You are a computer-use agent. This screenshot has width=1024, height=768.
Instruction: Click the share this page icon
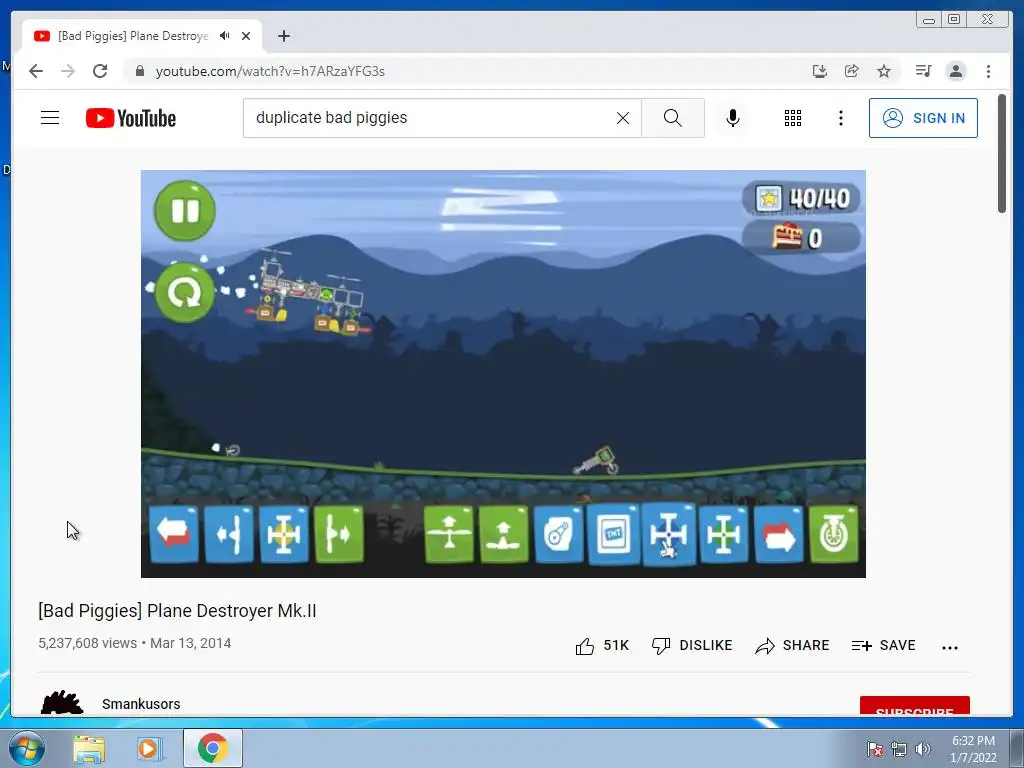[x=852, y=71]
